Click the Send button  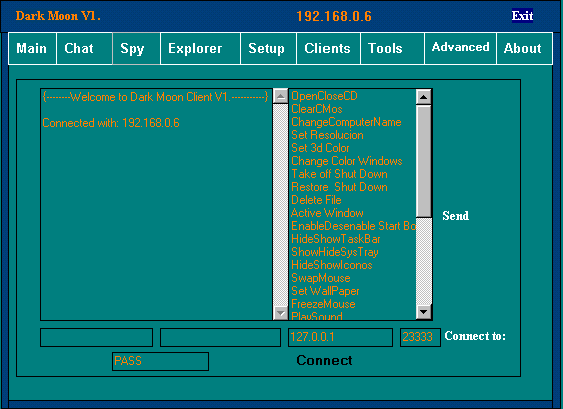(455, 216)
